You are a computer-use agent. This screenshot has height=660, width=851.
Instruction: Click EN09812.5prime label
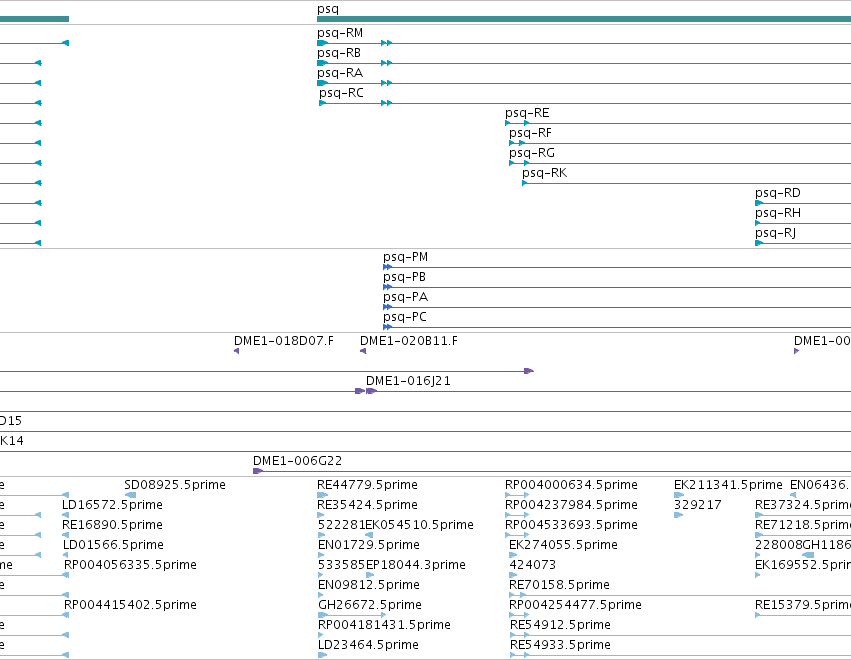[x=369, y=585]
